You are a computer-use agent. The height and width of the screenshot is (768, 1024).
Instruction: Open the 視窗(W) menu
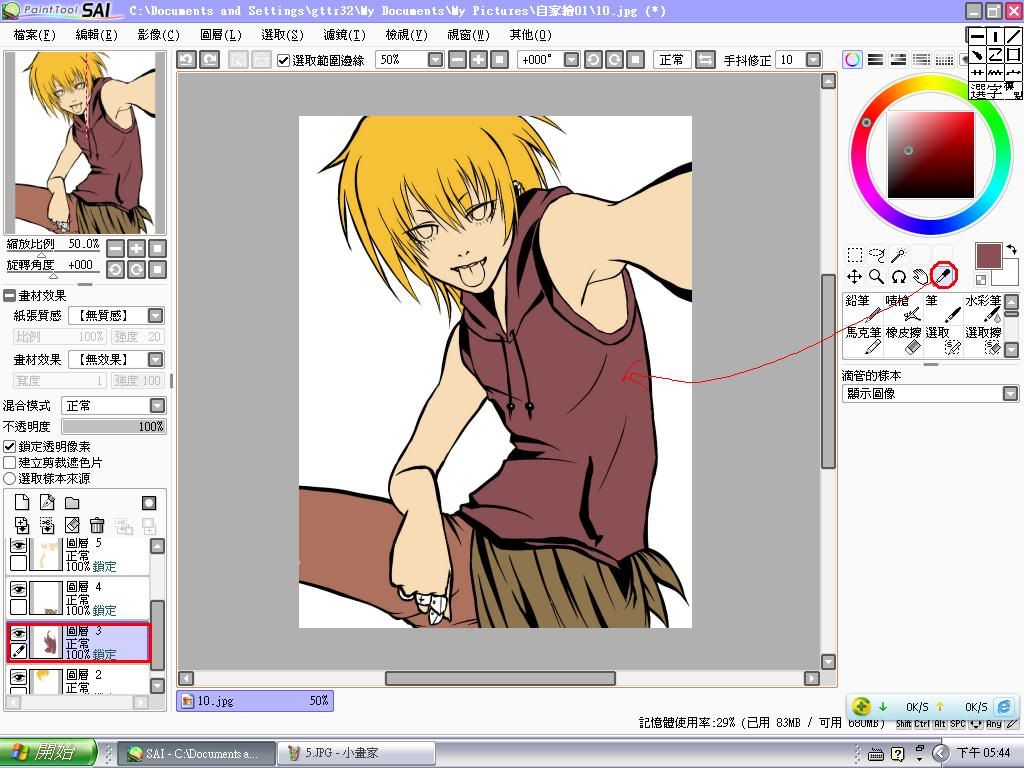(468, 35)
